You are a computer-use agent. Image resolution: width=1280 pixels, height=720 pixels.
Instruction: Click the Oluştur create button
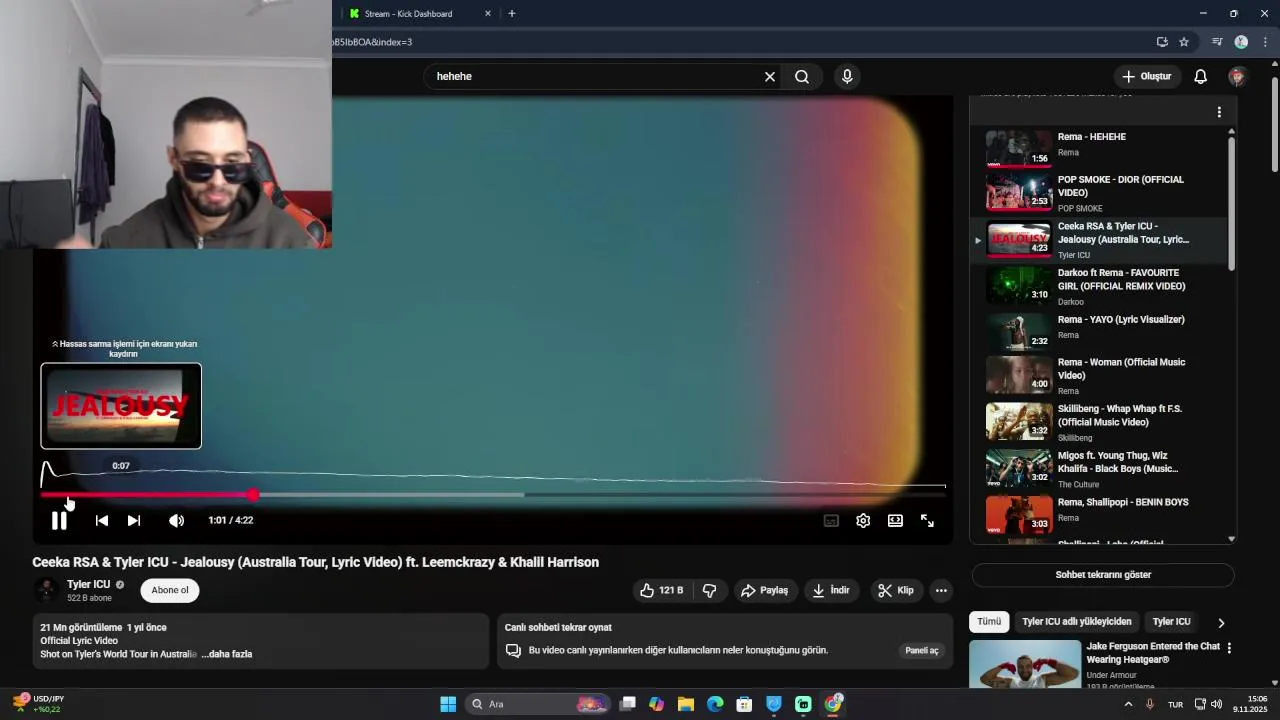[x=1146, y=76]
